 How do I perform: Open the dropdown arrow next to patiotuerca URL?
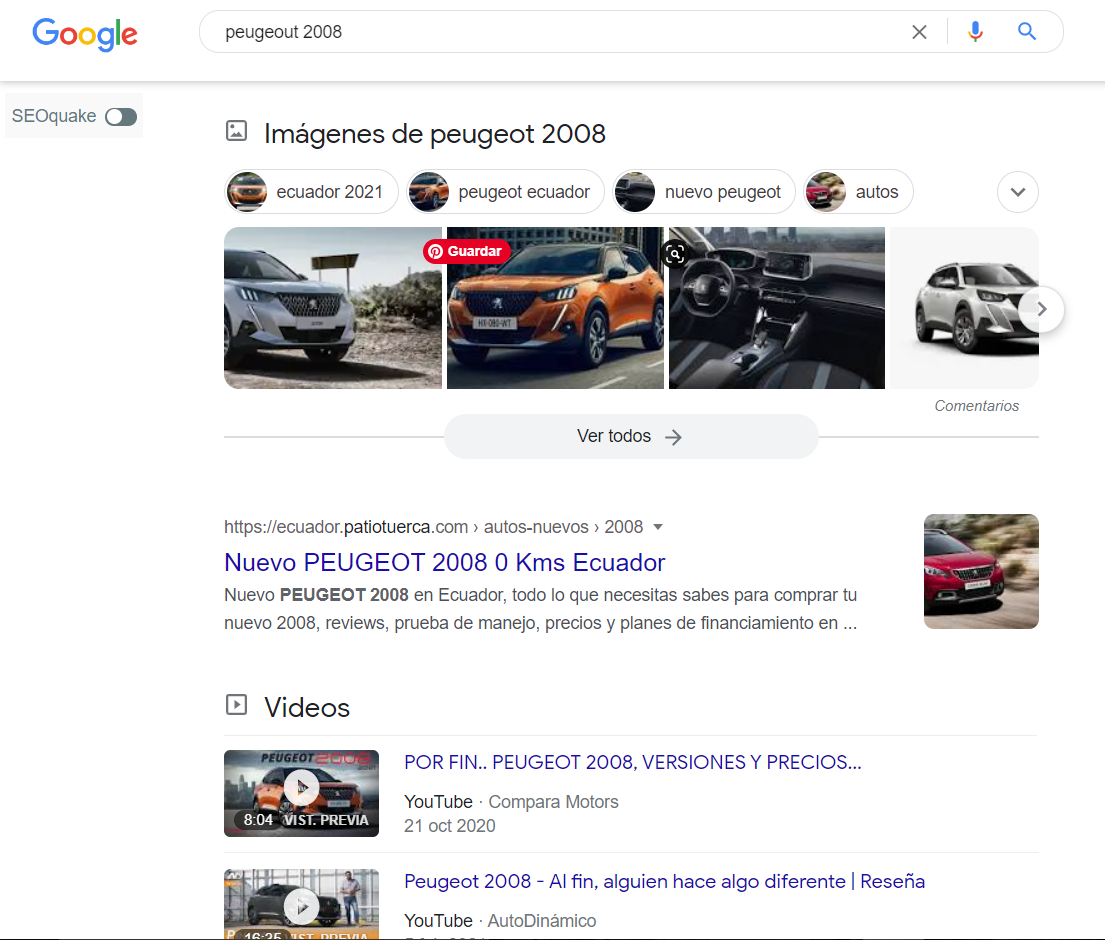[658, 527]
